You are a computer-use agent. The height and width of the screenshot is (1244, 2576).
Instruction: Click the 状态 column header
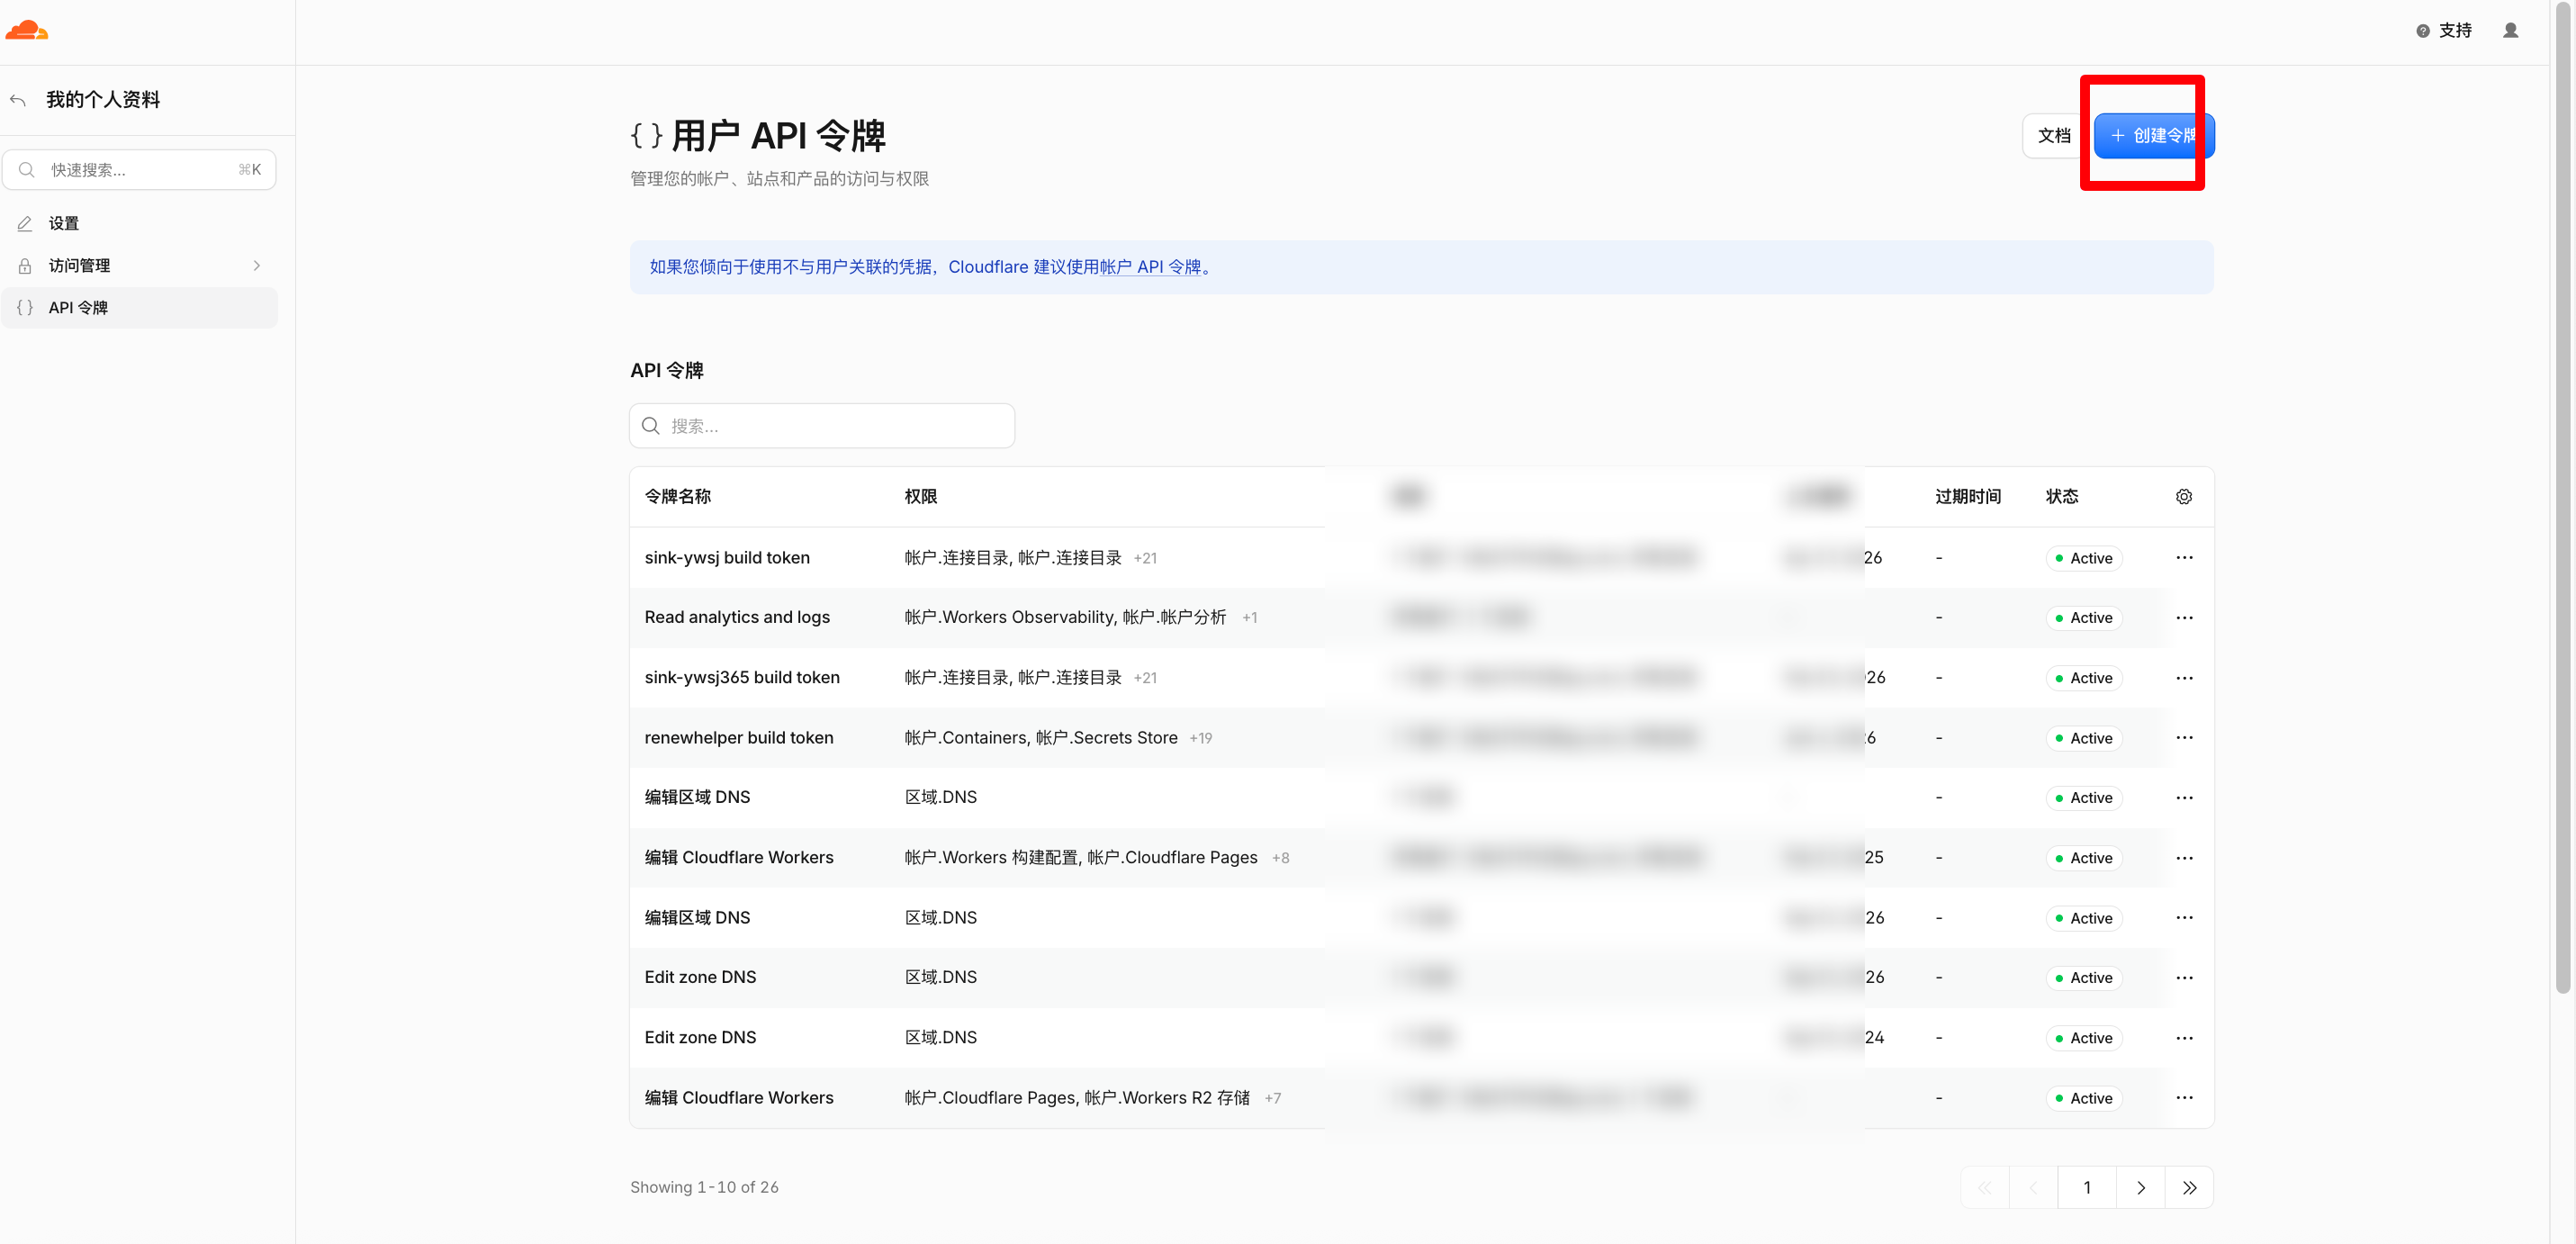(2062, 497)
